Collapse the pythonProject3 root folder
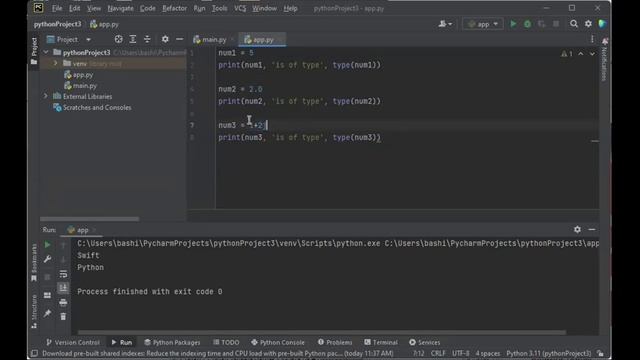Screen dimensions: 640x360 point(46,52)
